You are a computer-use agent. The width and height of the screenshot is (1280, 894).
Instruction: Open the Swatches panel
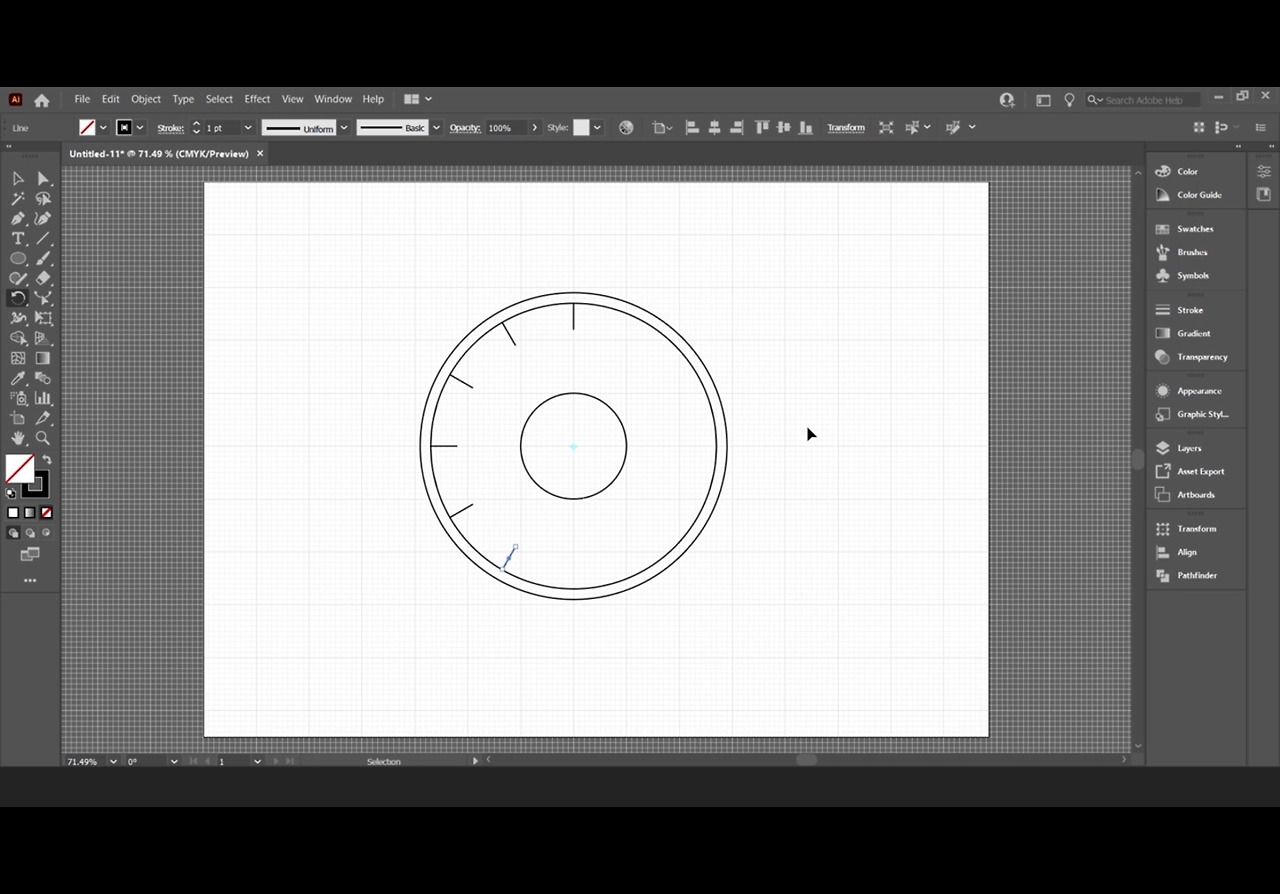pyautogui.click(x=1196, y=229)
